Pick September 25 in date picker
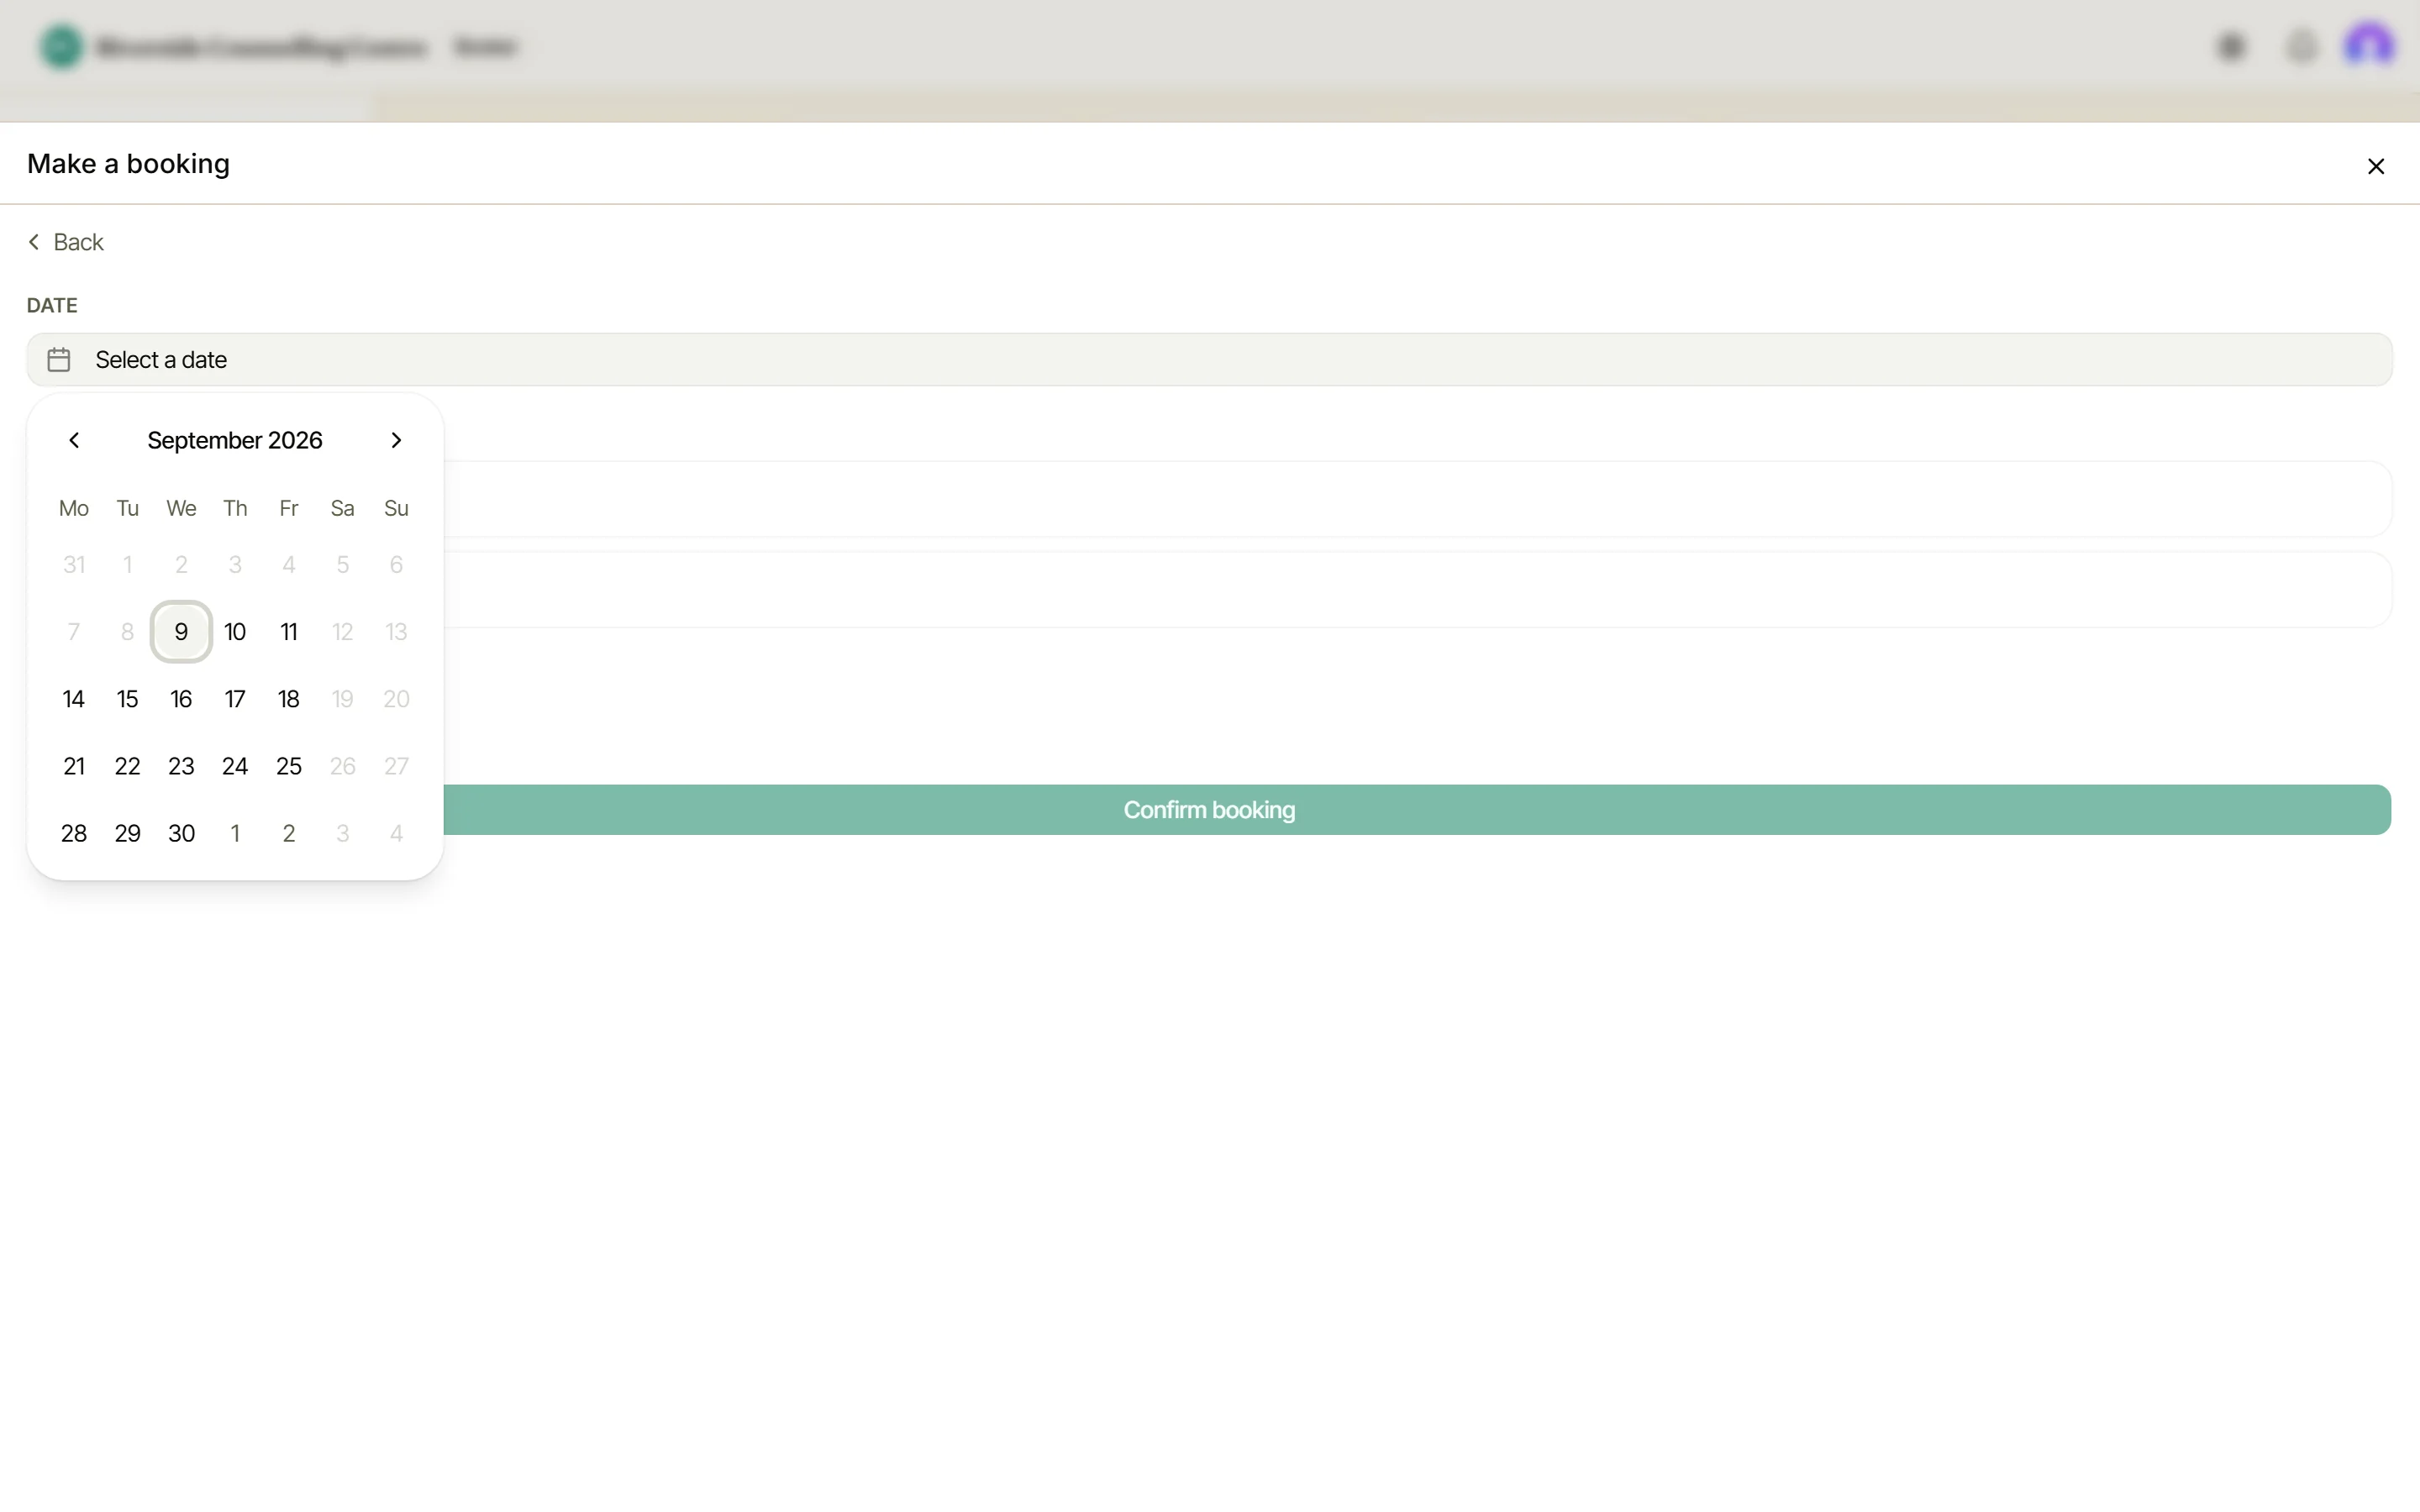Image resolution: width=2420 pixels, height=1512 pixels. coord(289,766)
